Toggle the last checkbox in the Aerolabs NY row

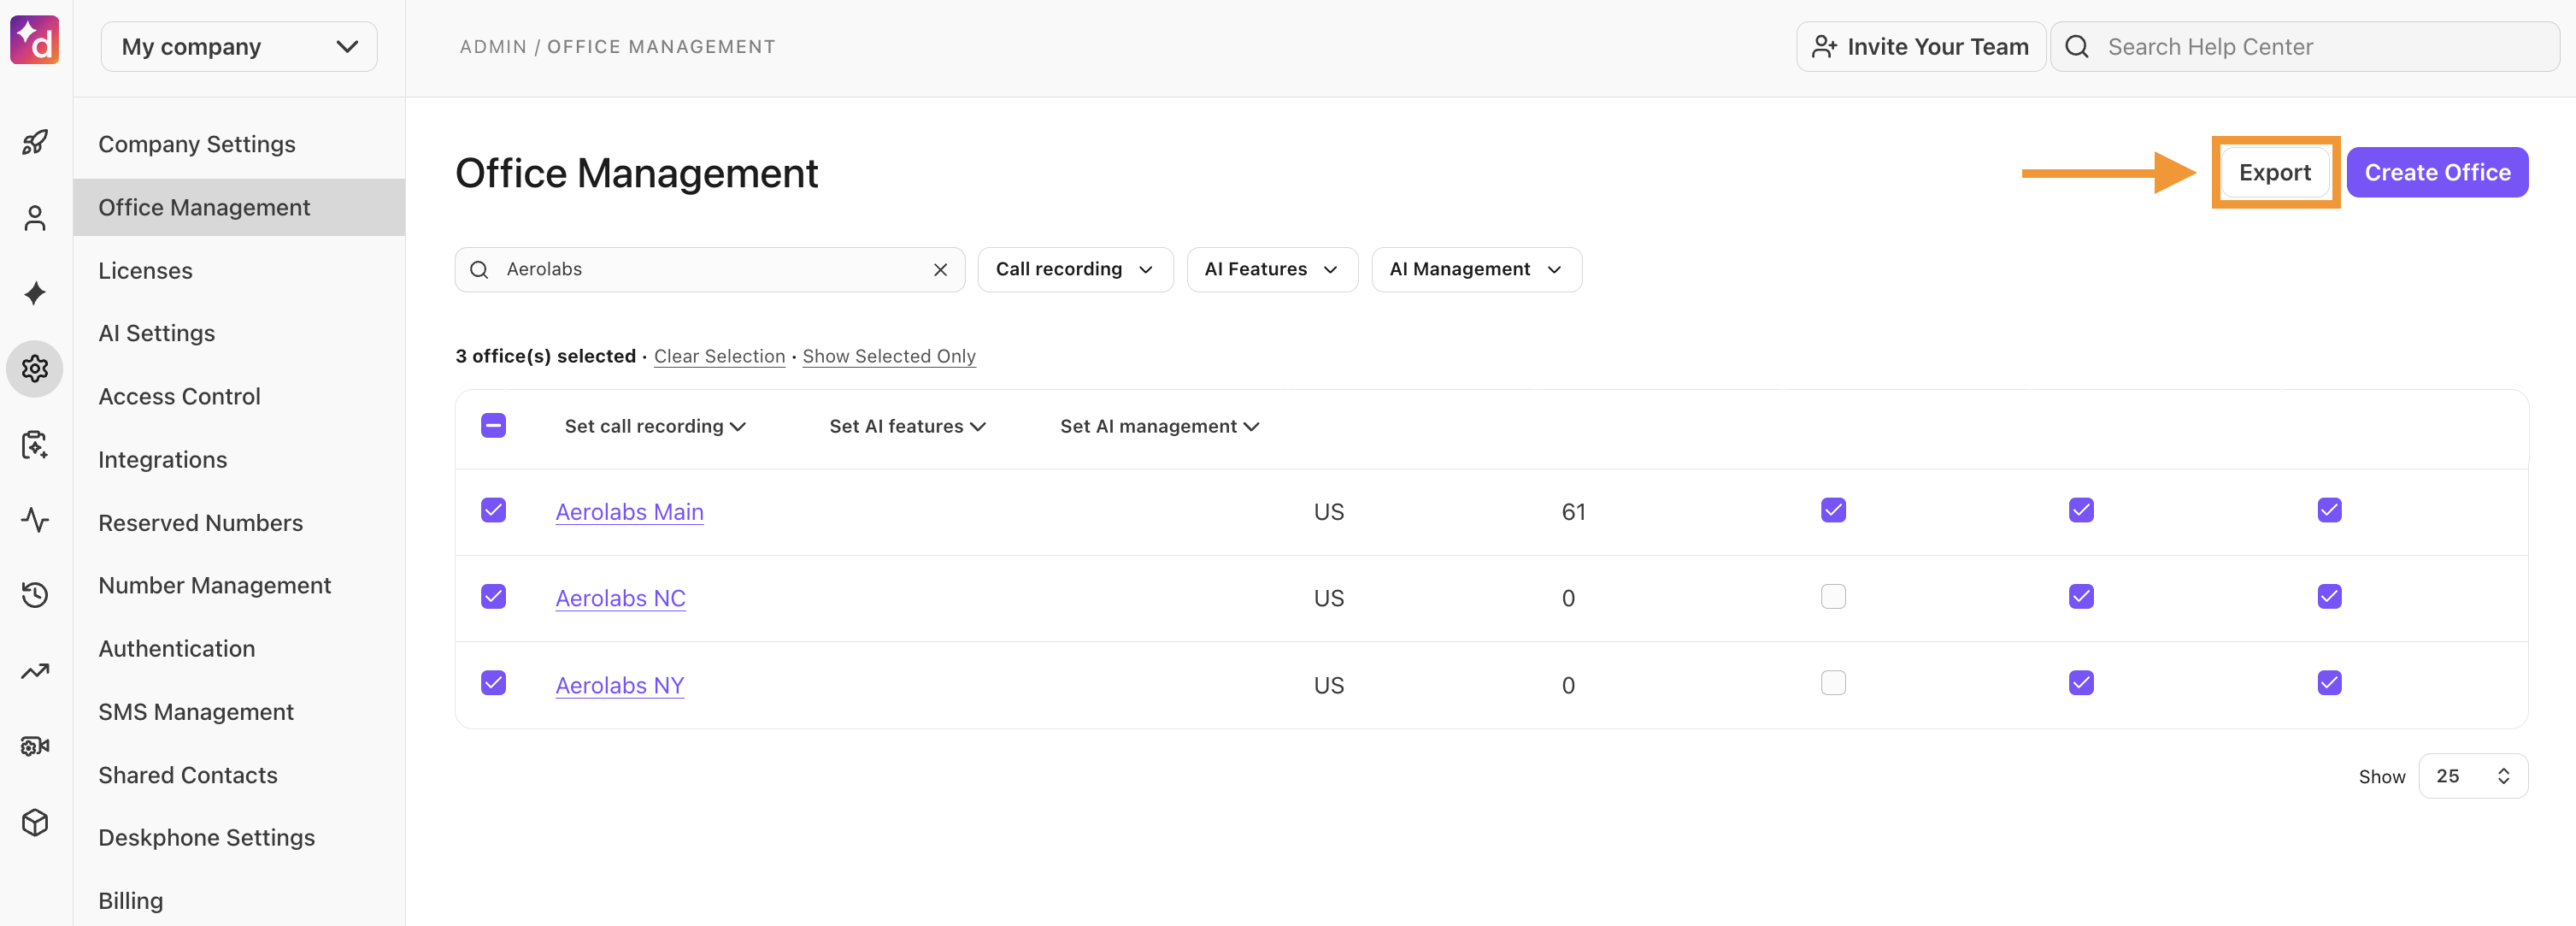point(2329,683)
